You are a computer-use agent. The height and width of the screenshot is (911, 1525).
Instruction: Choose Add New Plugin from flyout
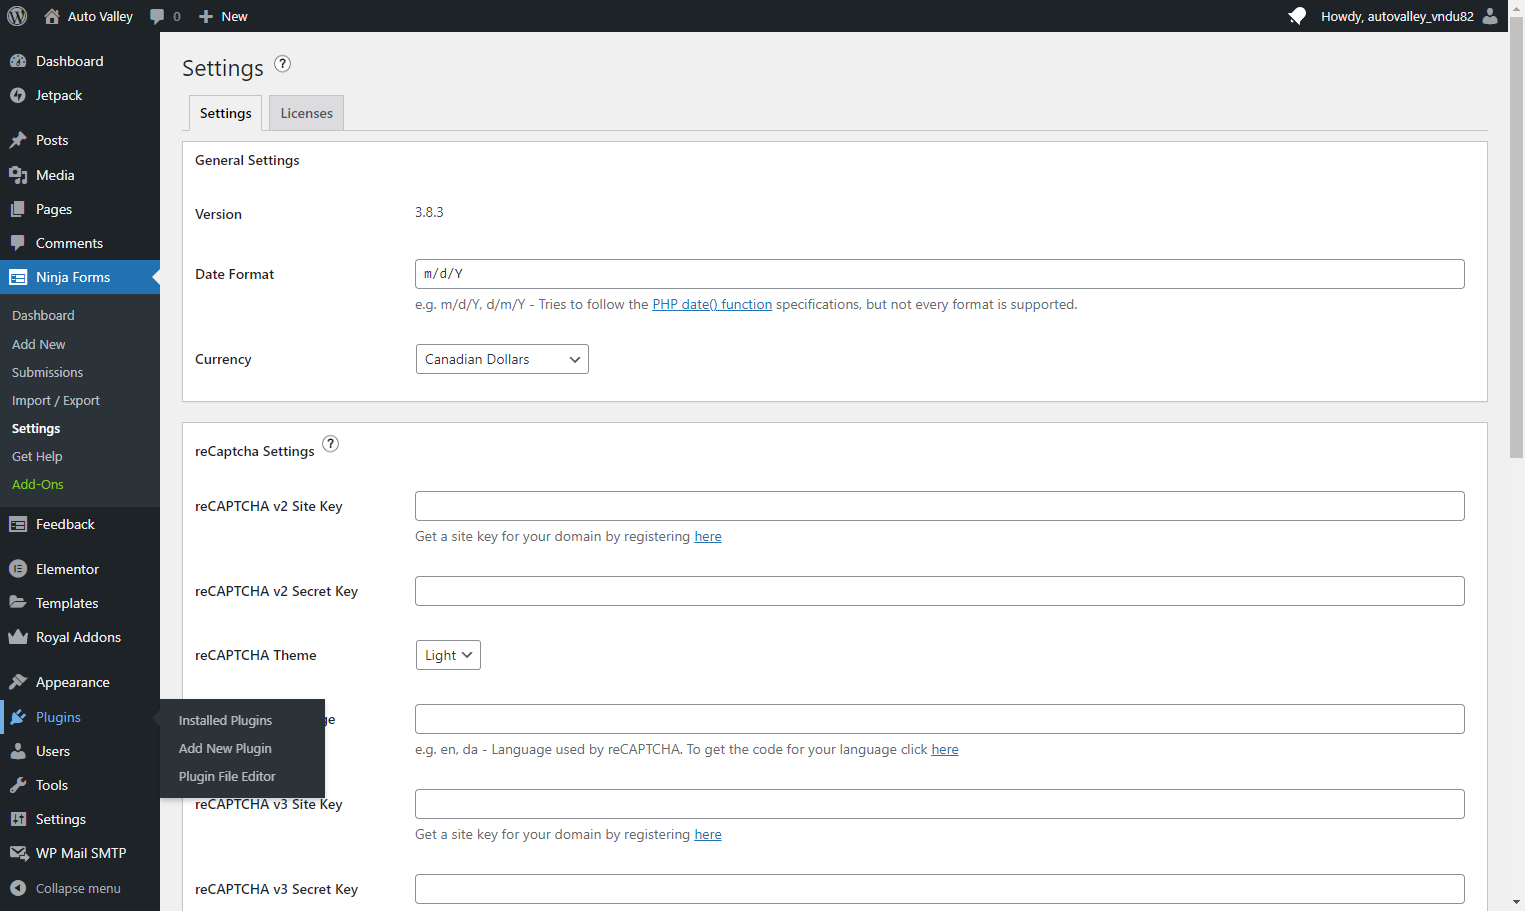click(226, 748)
